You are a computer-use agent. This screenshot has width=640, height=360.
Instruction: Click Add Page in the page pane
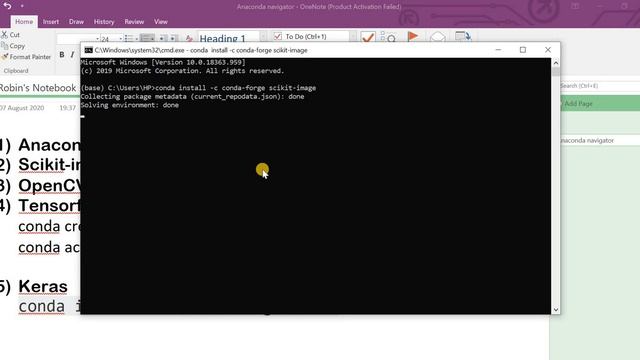coord(600,104)
